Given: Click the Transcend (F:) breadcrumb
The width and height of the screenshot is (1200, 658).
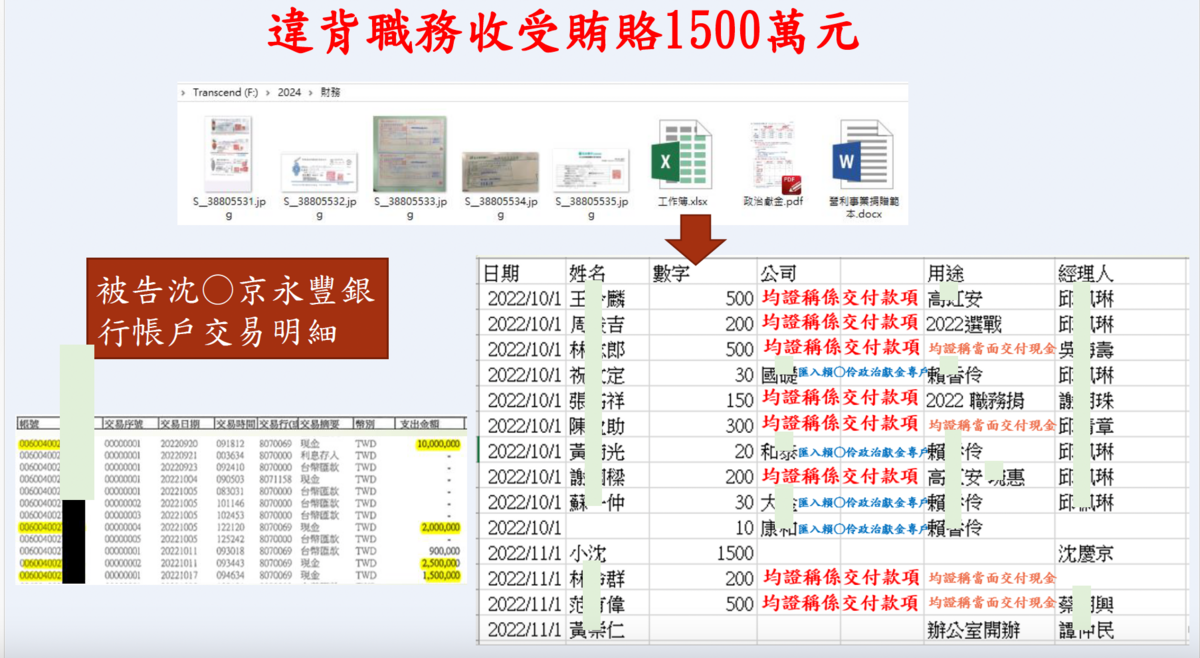Looking at the screenshot, I should coord(225,92).
